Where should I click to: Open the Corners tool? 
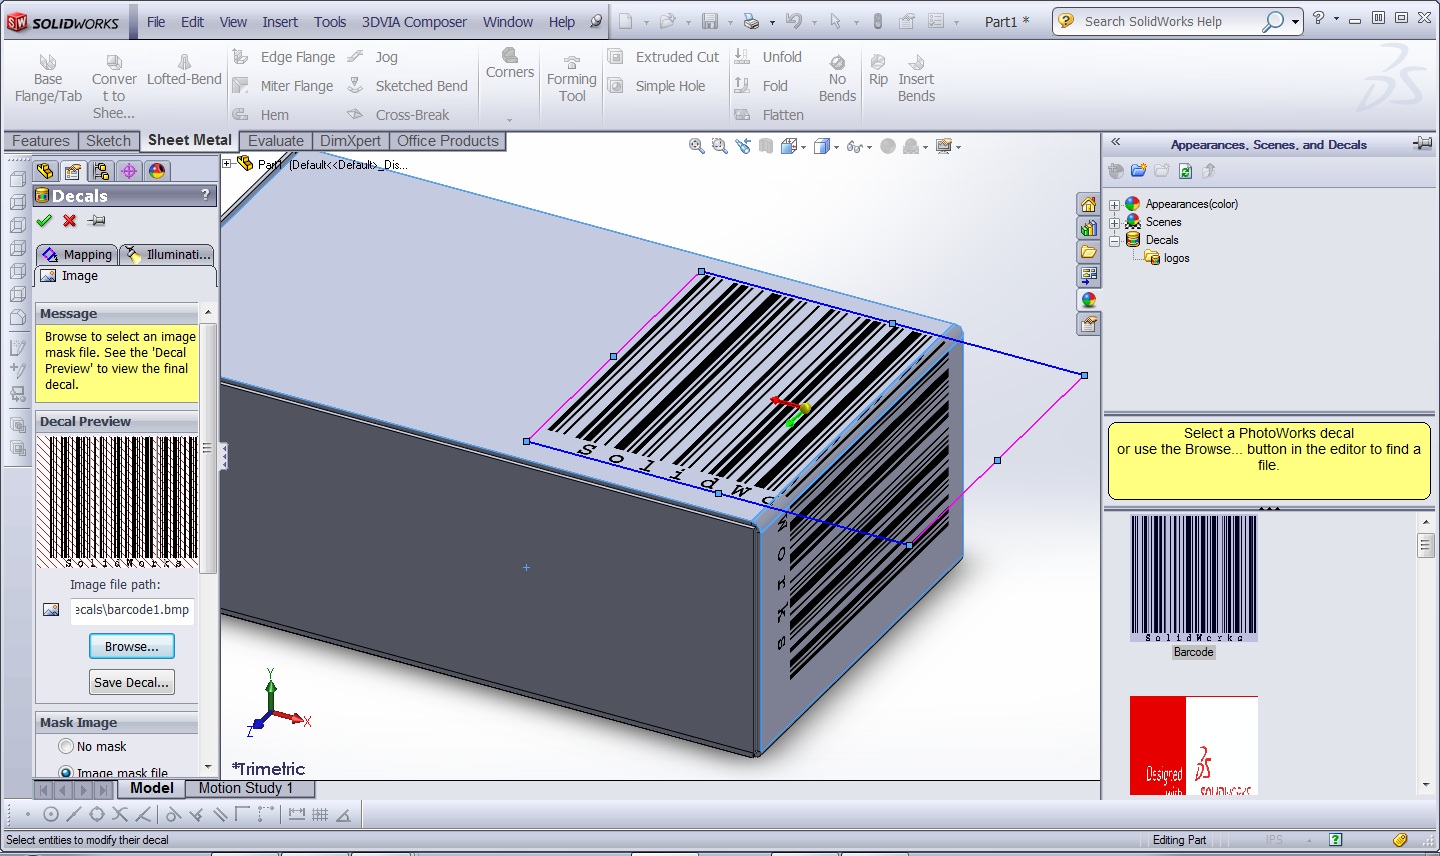[510, 63]
